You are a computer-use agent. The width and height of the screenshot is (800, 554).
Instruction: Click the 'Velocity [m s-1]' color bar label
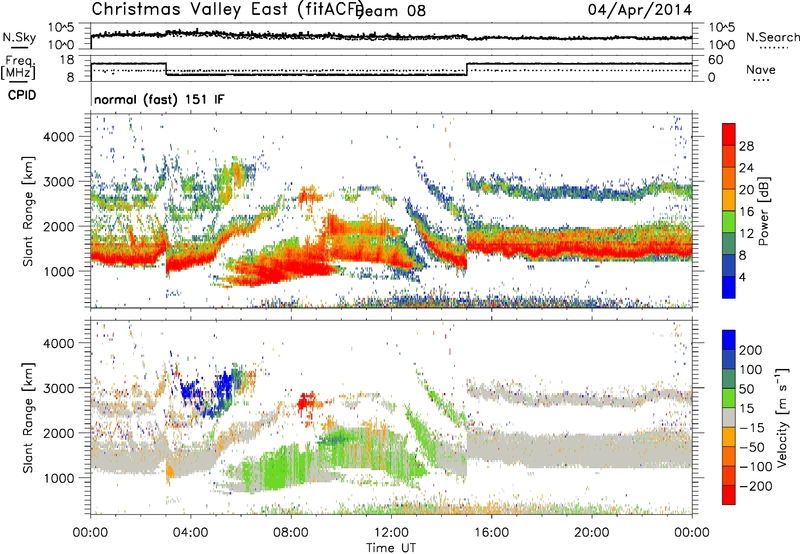(782, 417)
